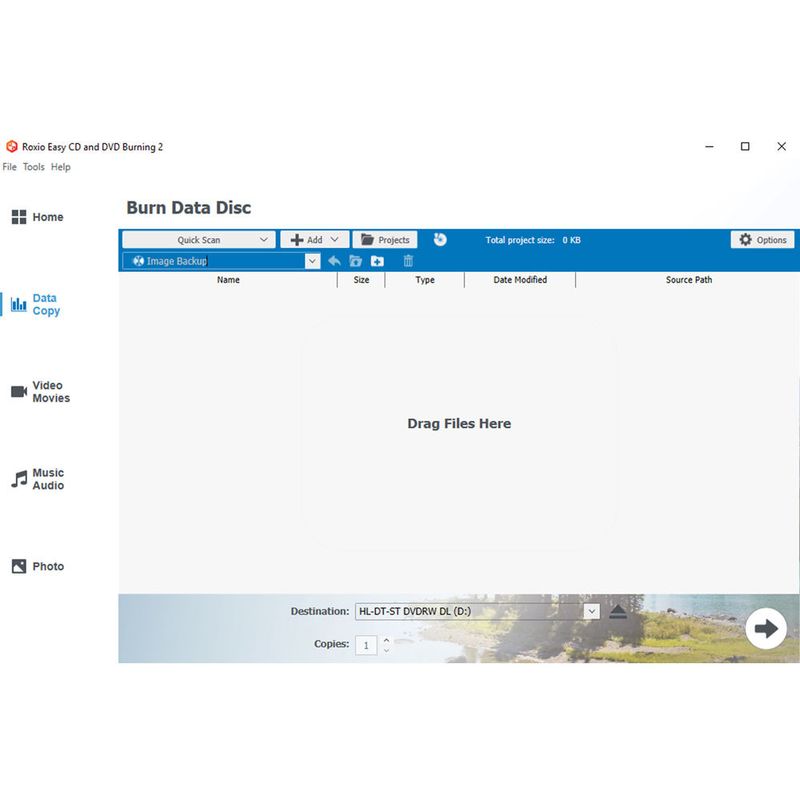This screenshot has width=800, height=800.
Task: Open the Destination drive dropdown
Action: click(x=592, y=611)
